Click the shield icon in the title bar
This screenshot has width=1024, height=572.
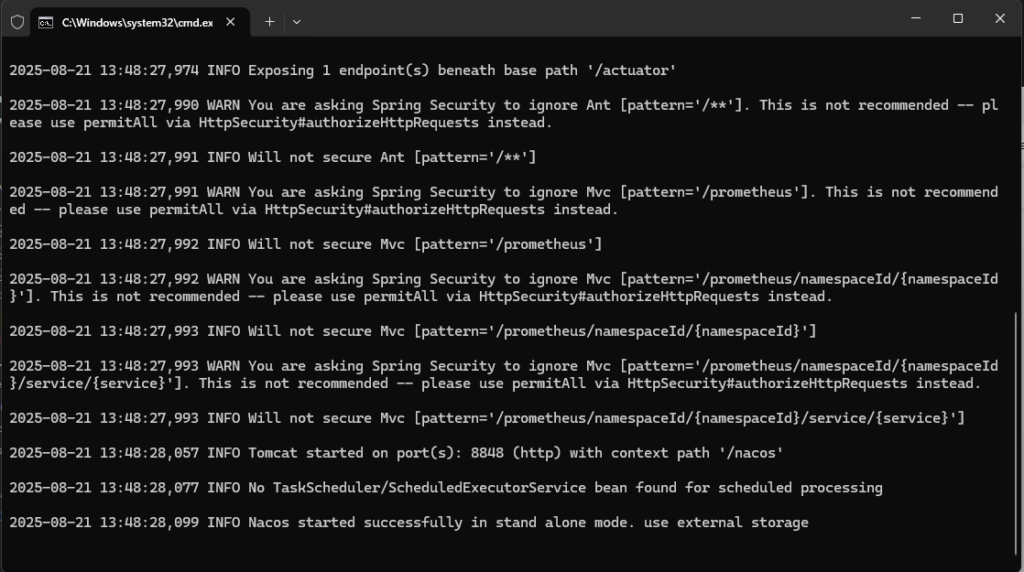pos(17,21)
